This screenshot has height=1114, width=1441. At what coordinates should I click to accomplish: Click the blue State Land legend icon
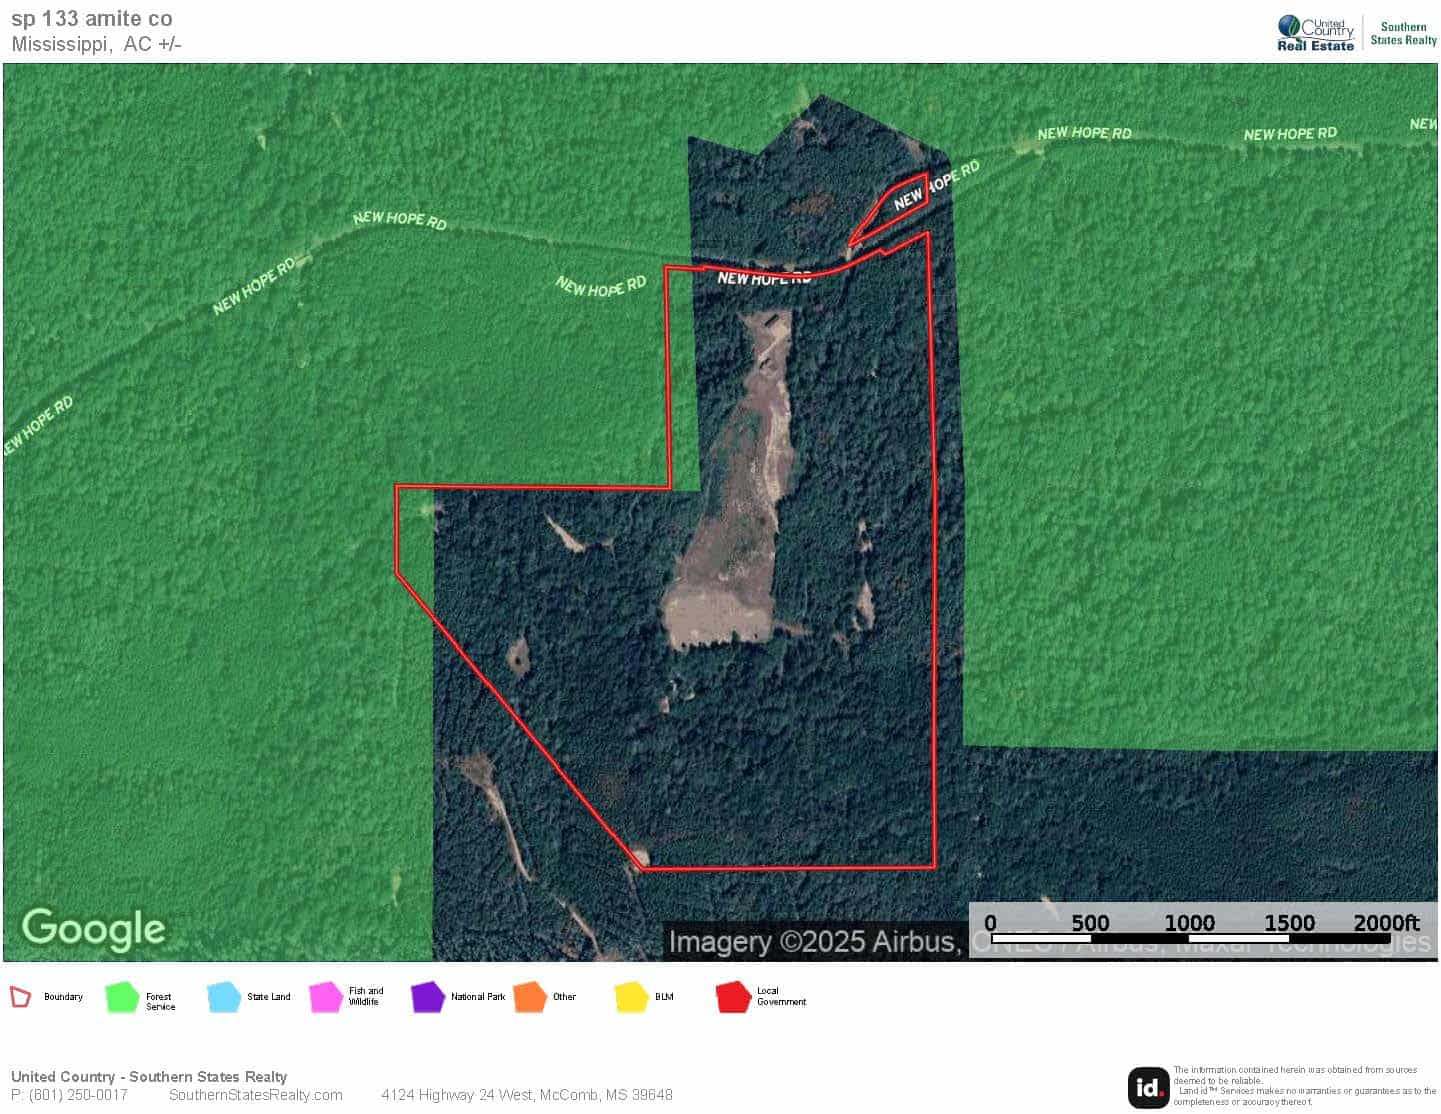tap(222, 996)
